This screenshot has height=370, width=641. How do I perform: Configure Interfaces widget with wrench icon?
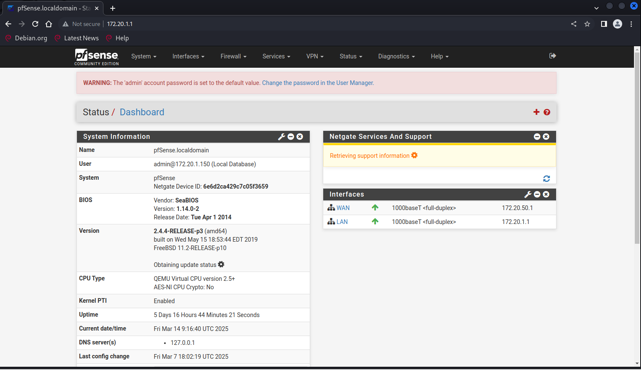[x=528, y=194]
